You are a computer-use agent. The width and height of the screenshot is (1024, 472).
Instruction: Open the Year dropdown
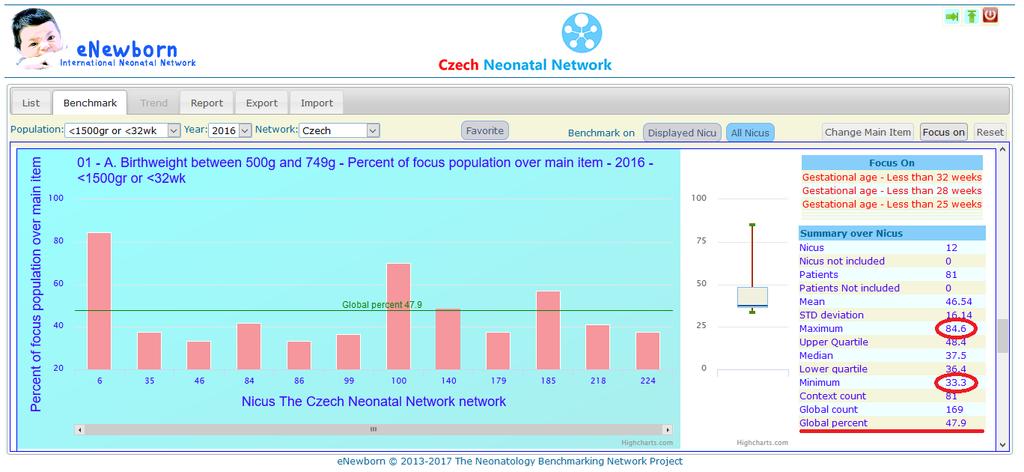coord(230,131)
